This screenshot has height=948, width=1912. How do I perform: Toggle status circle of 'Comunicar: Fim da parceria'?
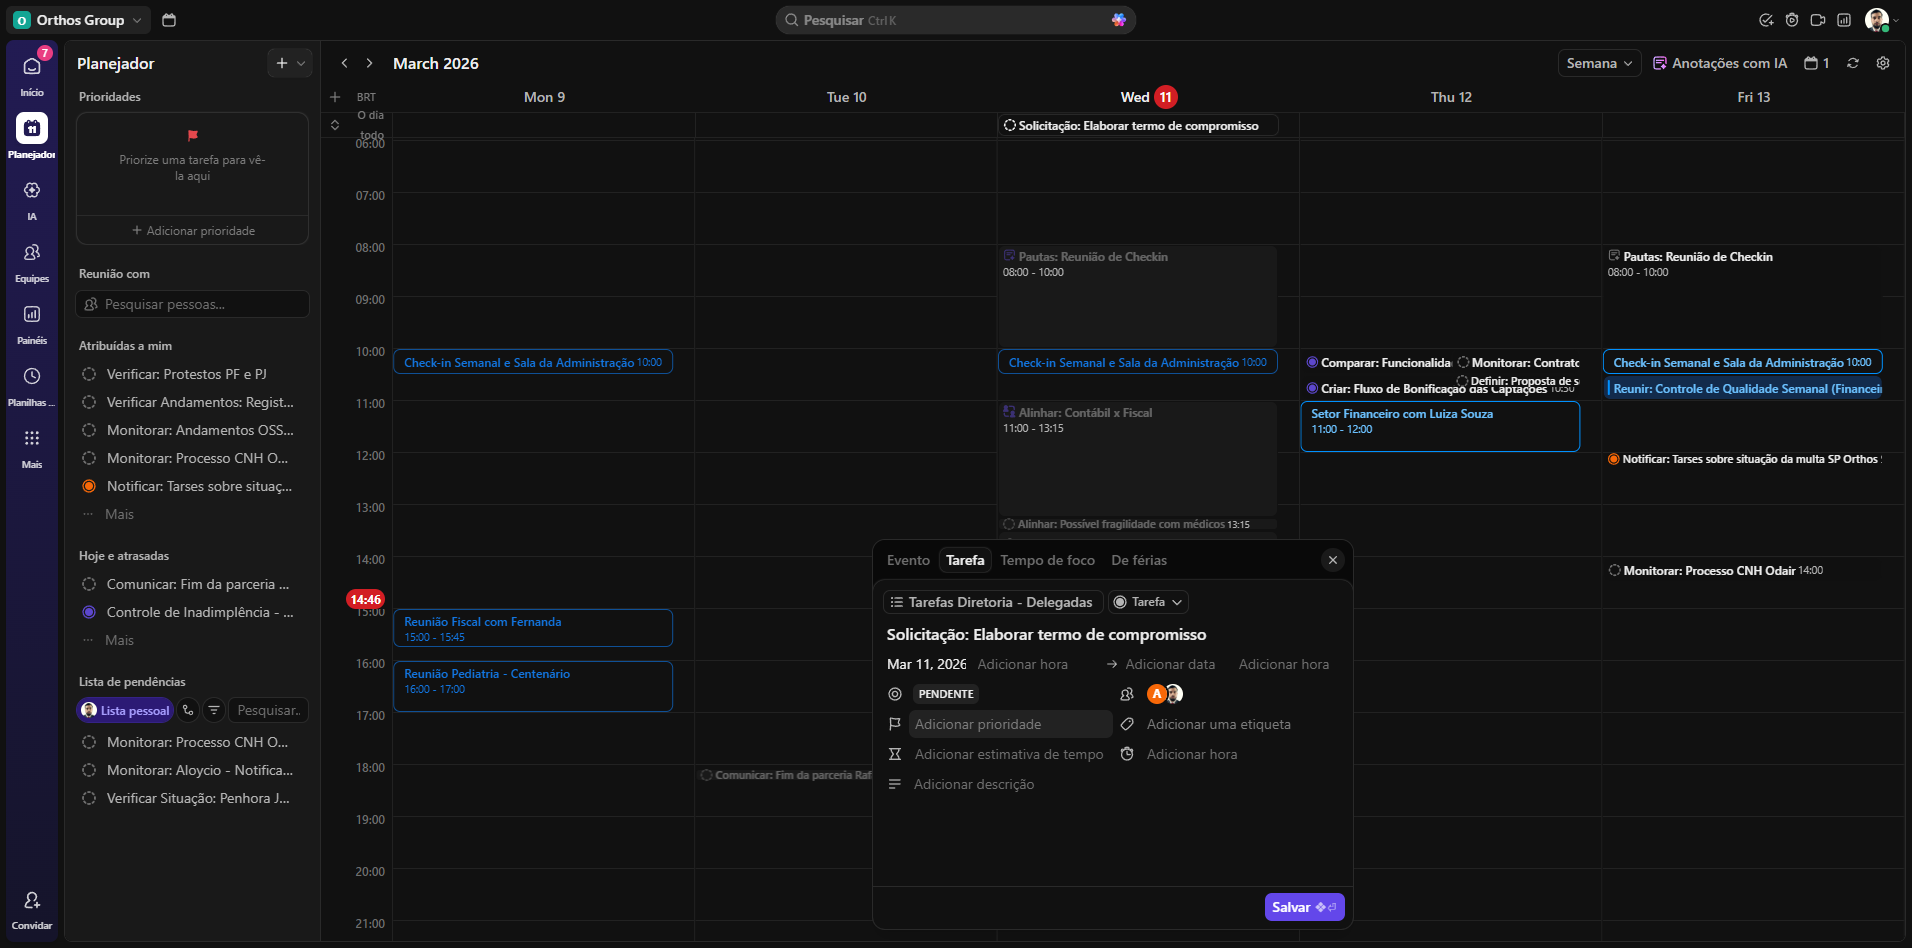coord(89,584)
